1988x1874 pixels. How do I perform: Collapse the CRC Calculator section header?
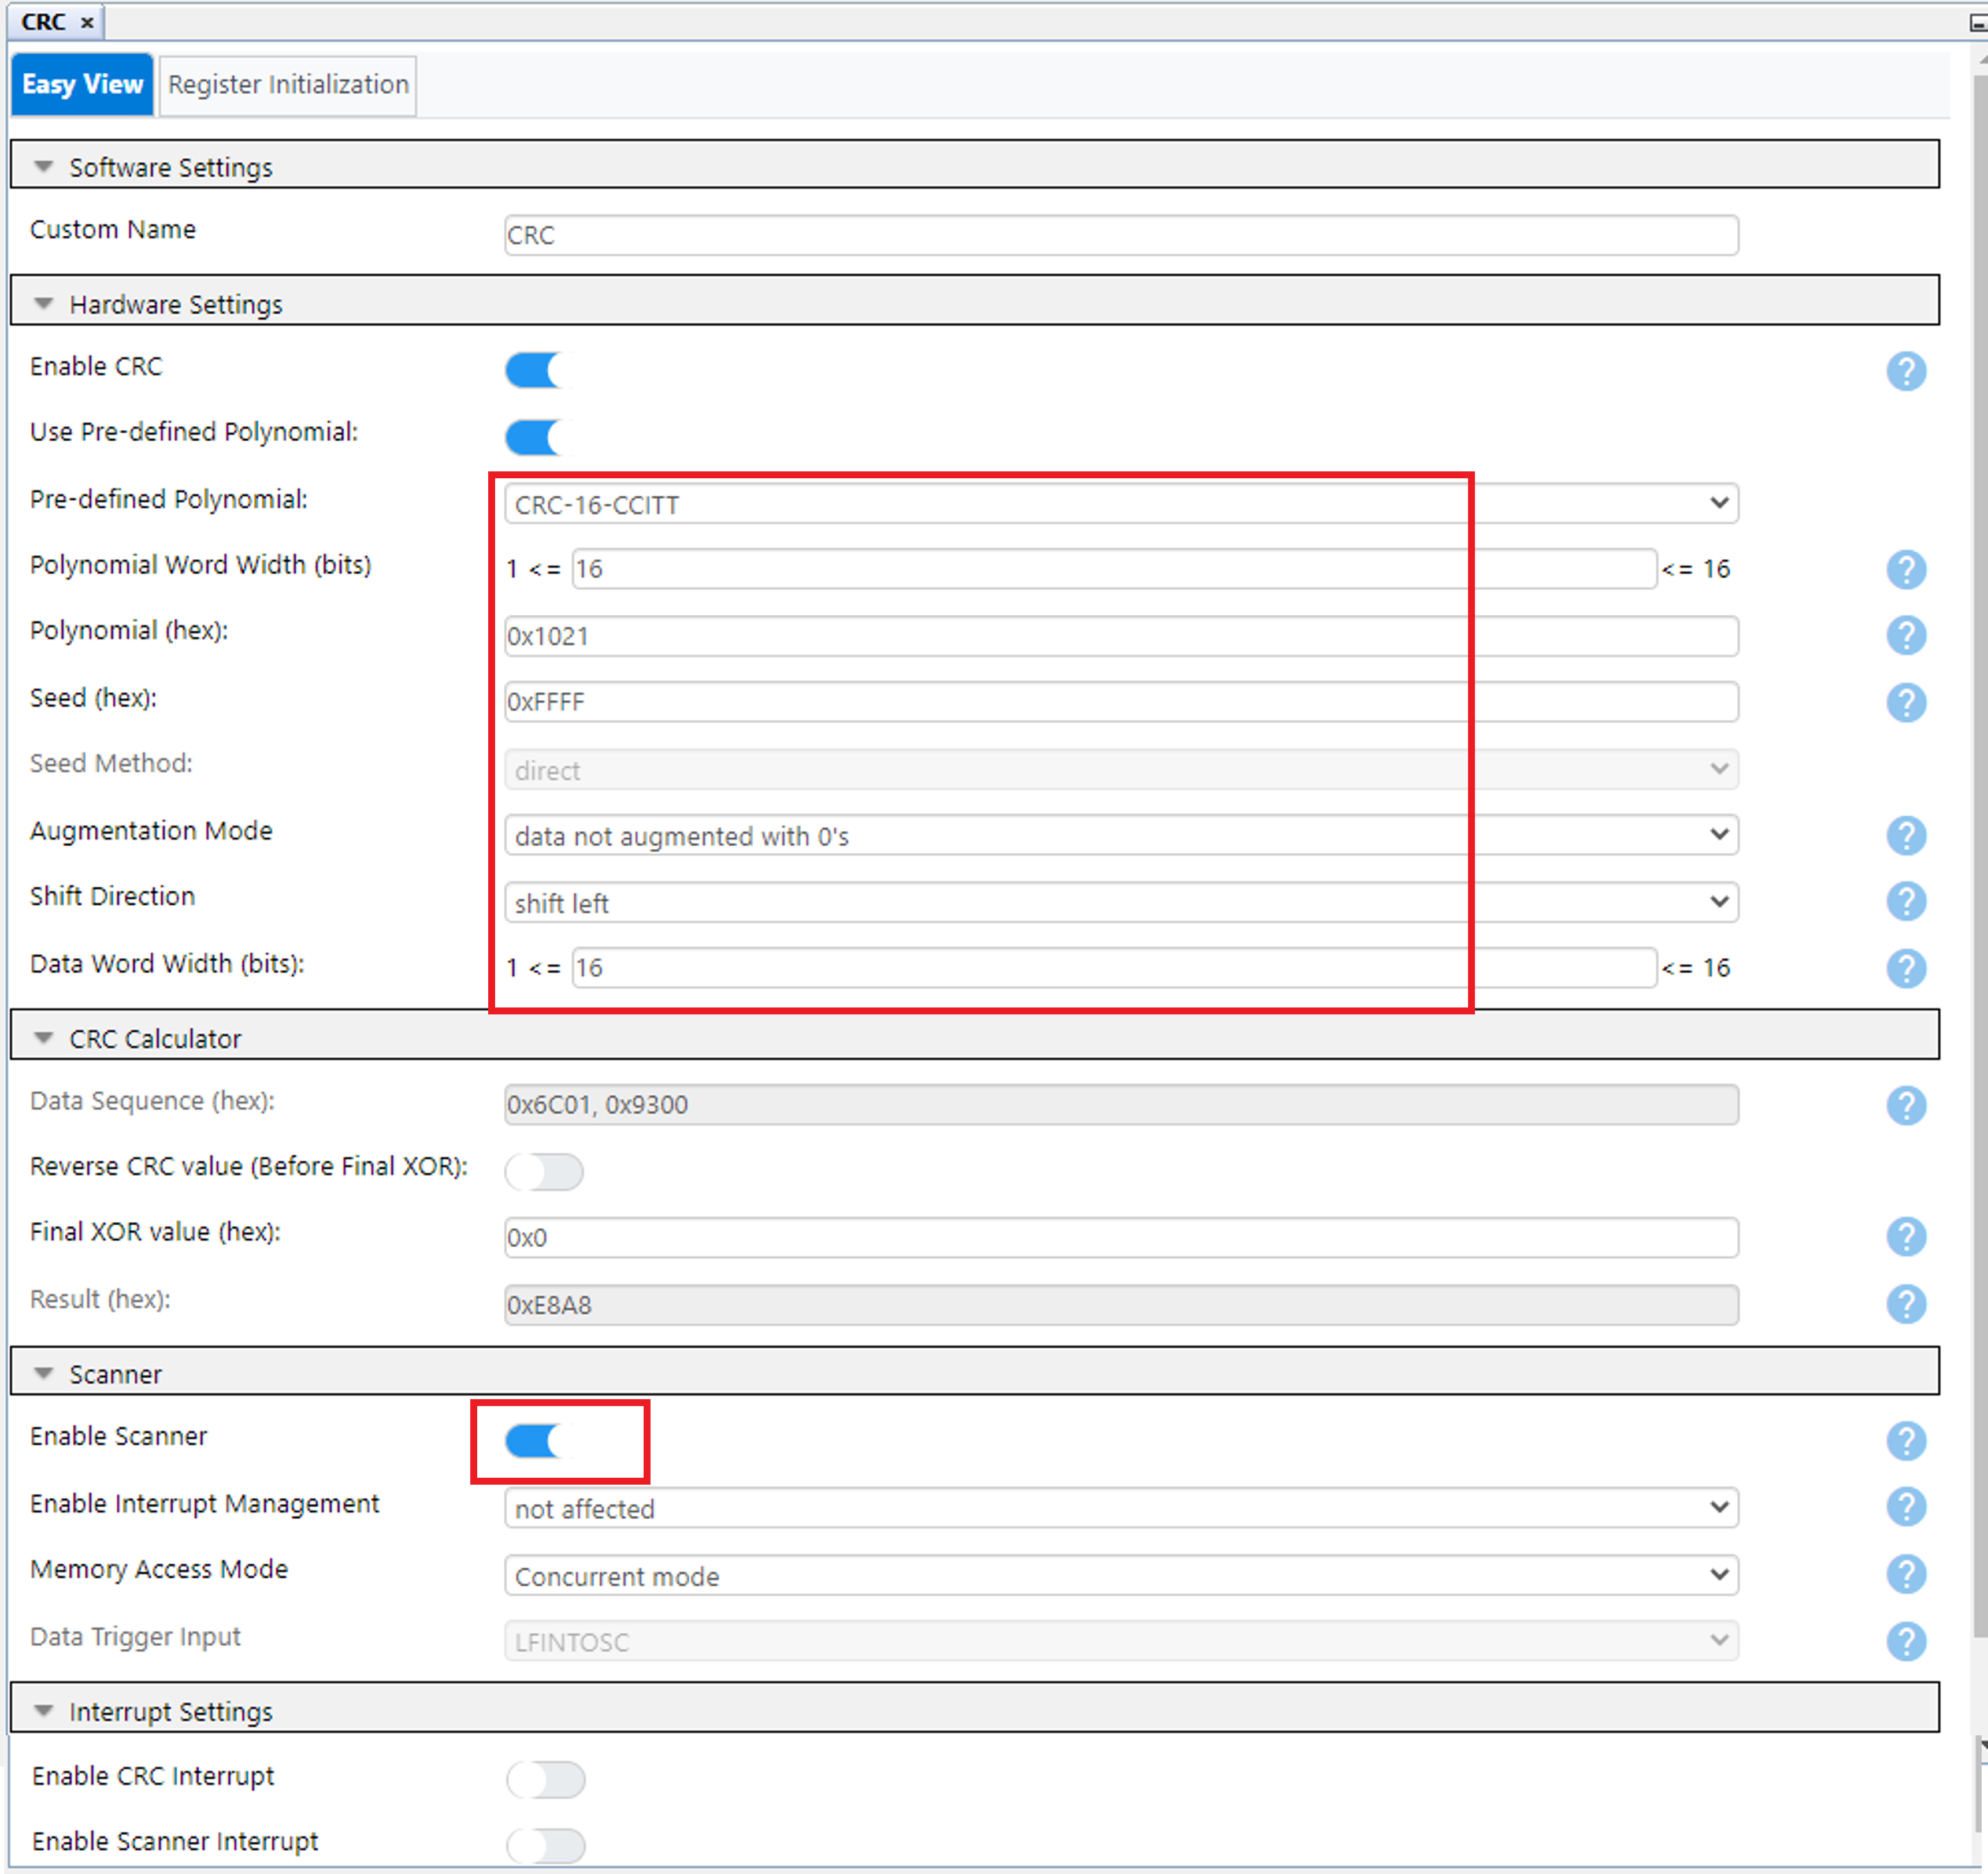point(44,1038)
